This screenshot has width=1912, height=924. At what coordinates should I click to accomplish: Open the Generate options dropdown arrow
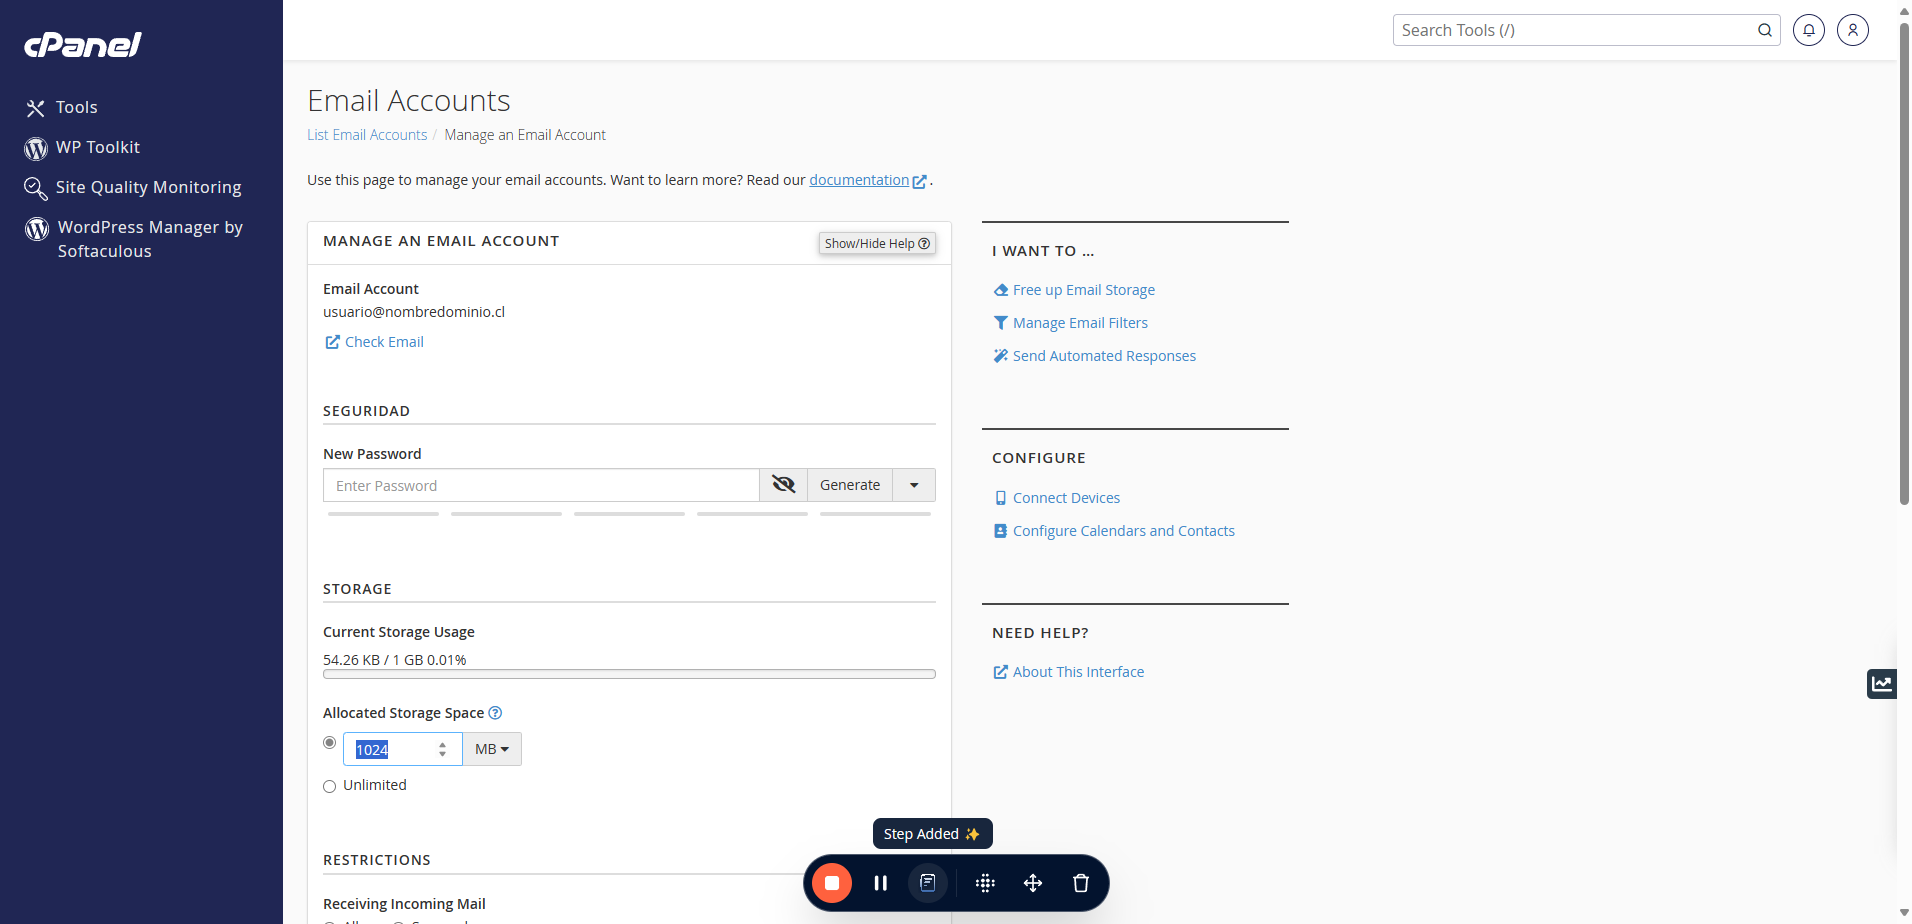click(x=914, y=485)
